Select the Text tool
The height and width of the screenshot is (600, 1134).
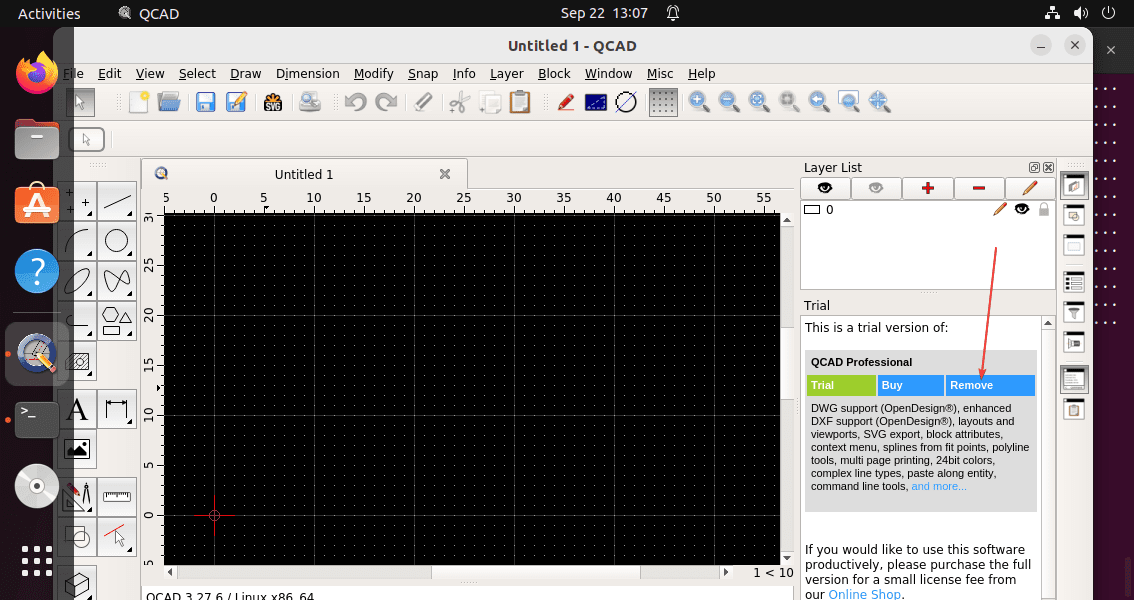78,409
